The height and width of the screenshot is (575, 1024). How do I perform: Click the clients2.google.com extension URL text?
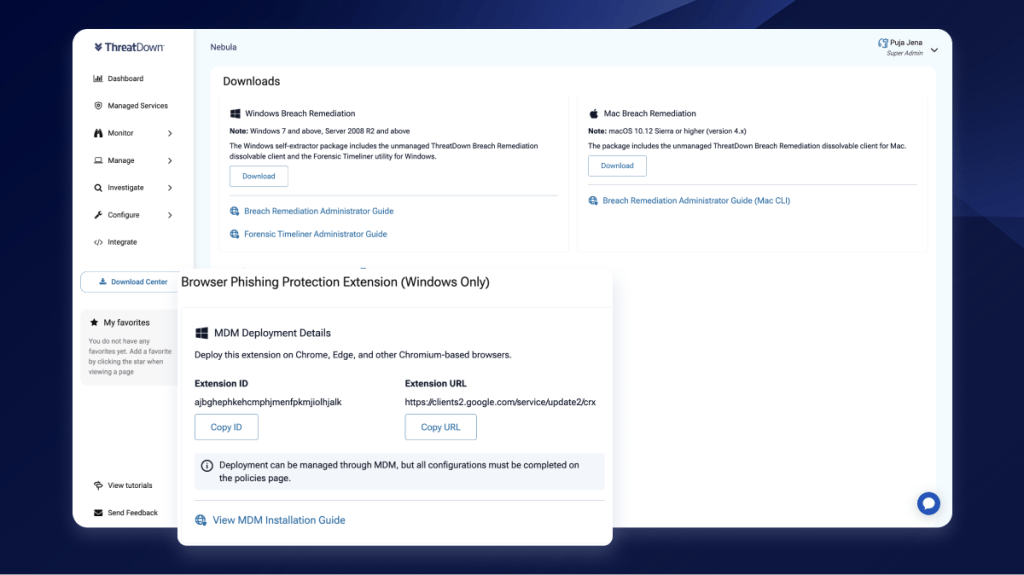[500, 402]
